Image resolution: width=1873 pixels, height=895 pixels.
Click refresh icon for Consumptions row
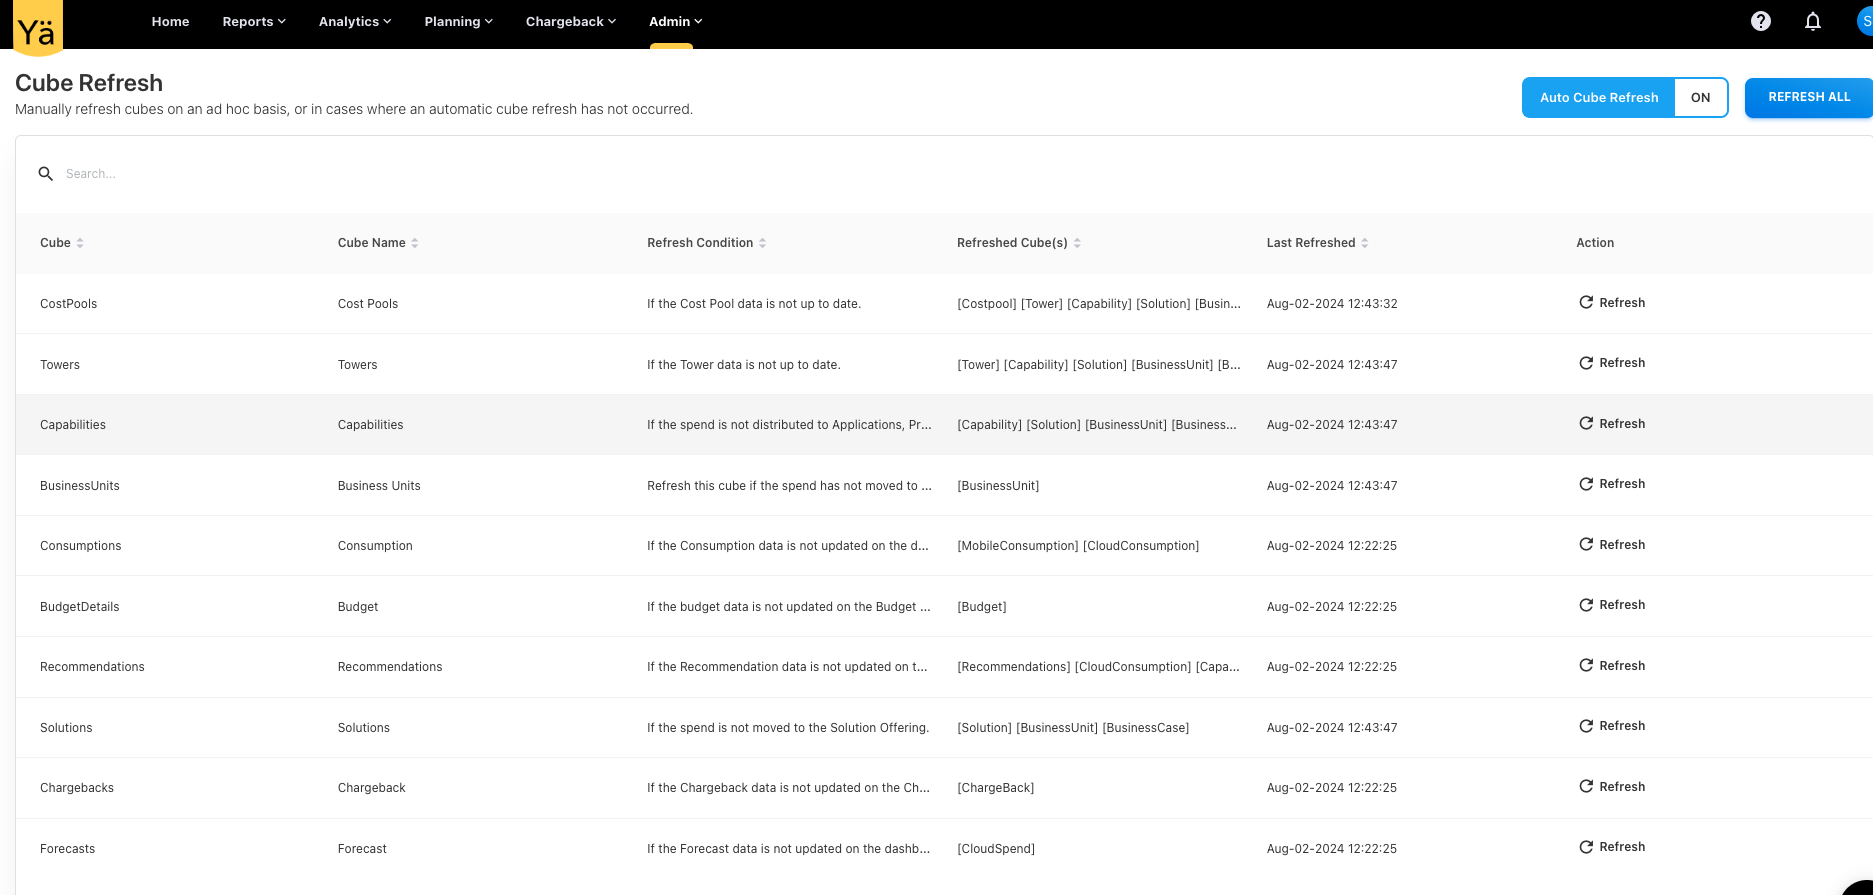(x=1586, y=545)
